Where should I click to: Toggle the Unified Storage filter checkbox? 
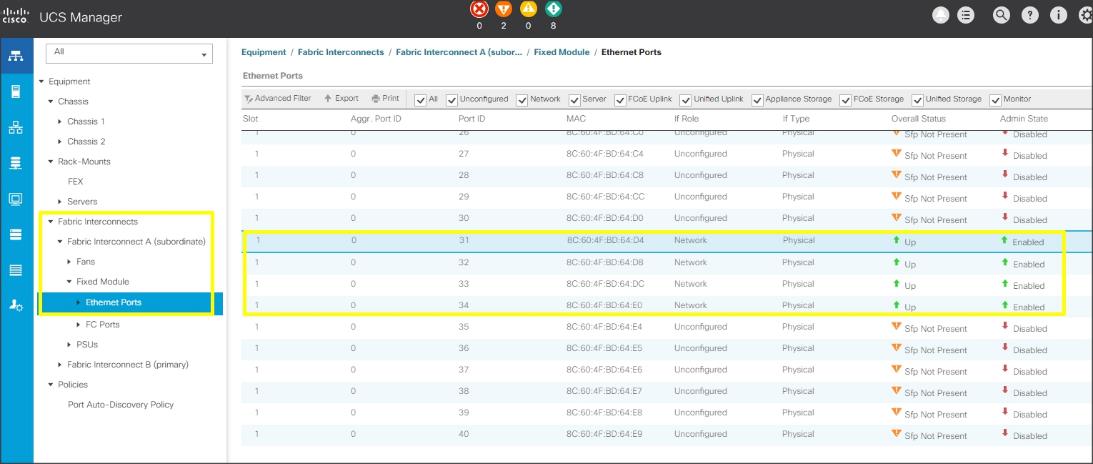click(917, 100)
